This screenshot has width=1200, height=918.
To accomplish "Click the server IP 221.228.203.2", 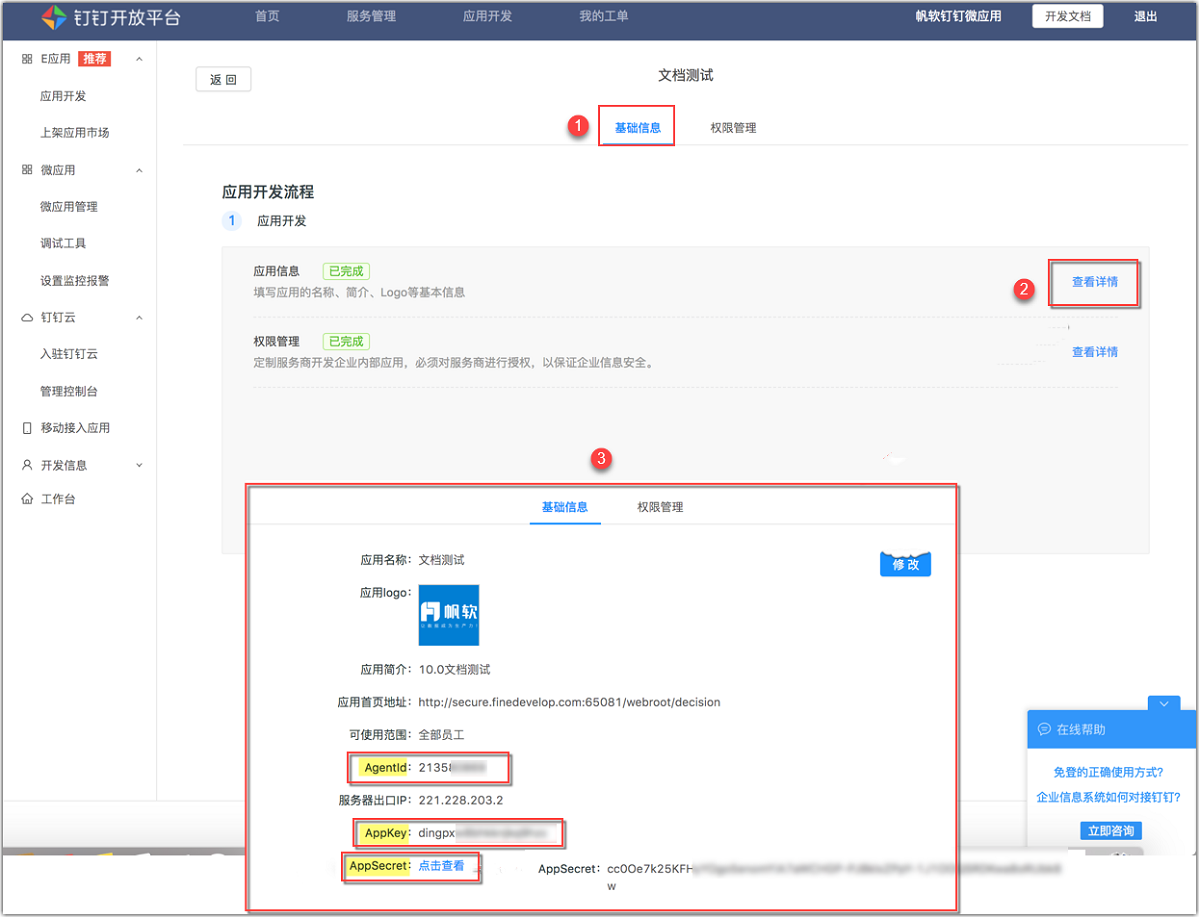I will 460,800.
